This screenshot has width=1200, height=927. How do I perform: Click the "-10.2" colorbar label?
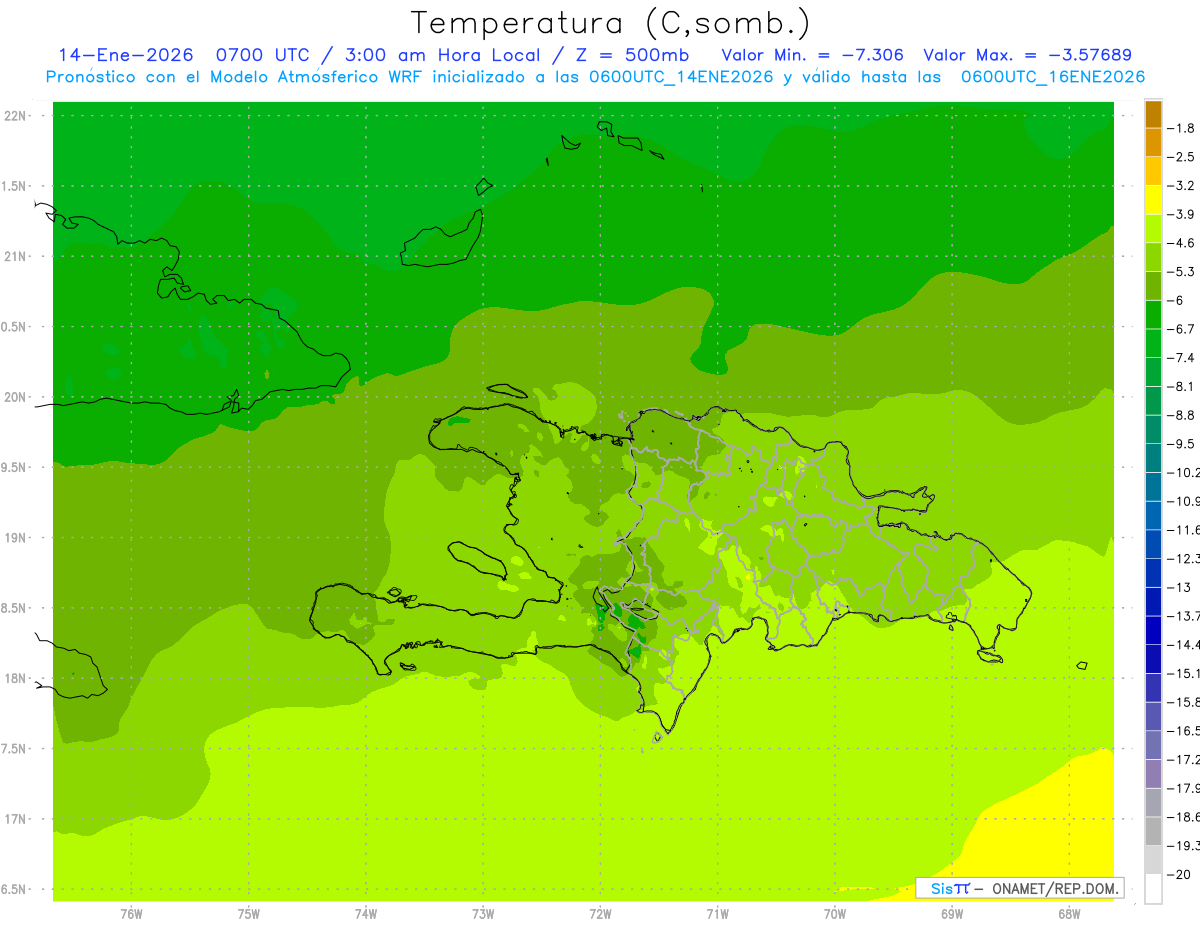pyautogui.click(x=1183, y=472)
